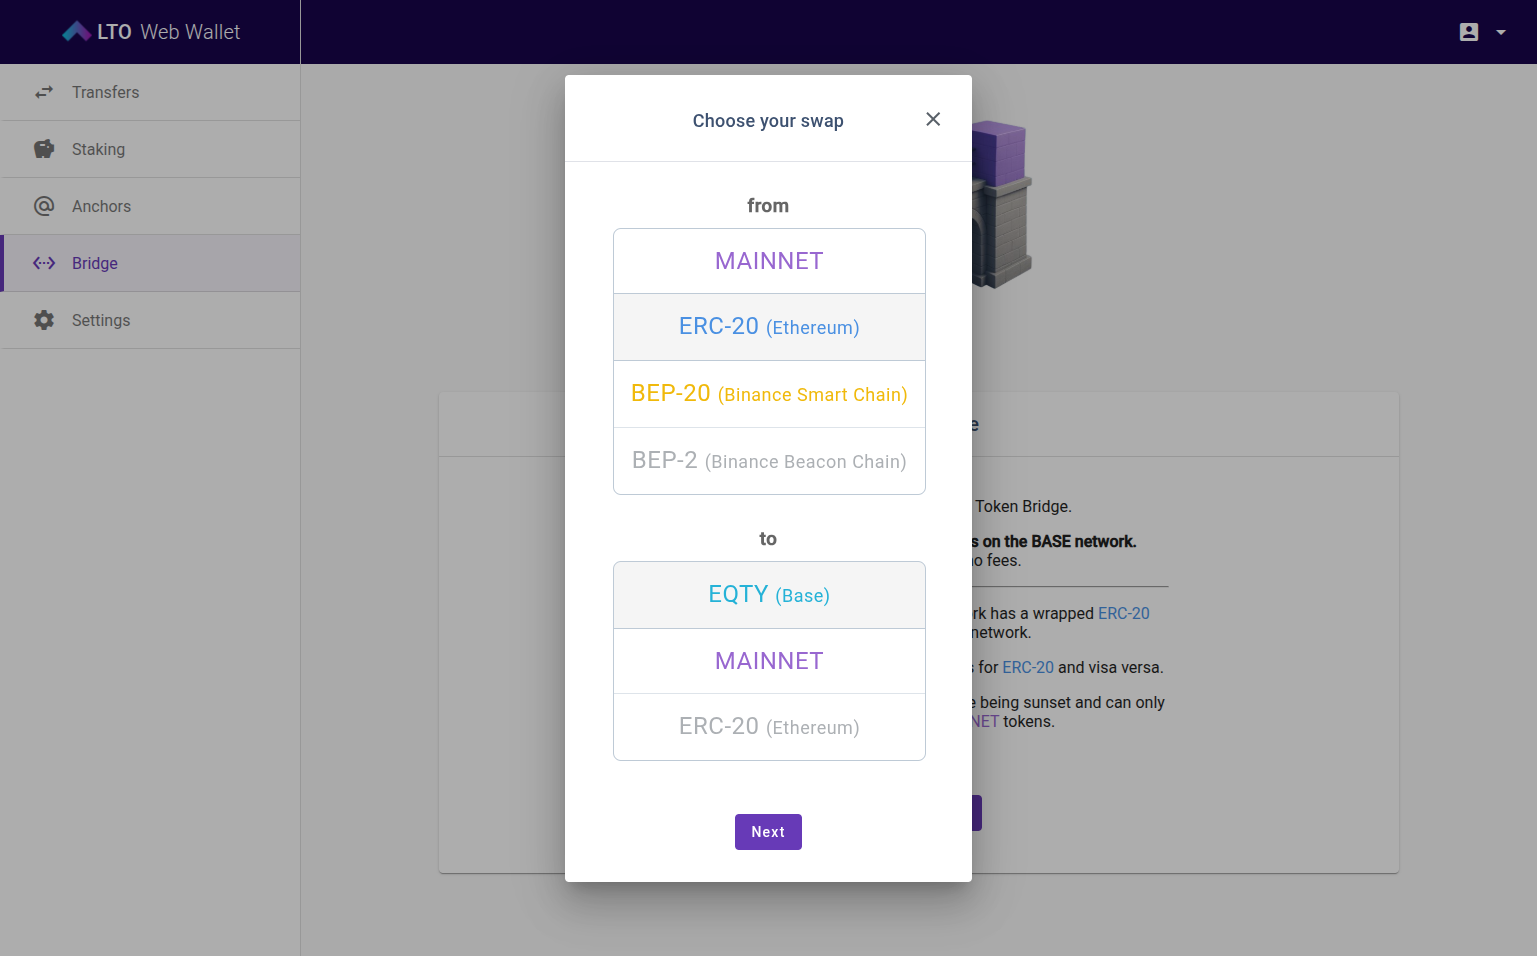Screen dimensions: 1537x956
Task: Select MAINNET as the from network
Action: tap(769, 261)
